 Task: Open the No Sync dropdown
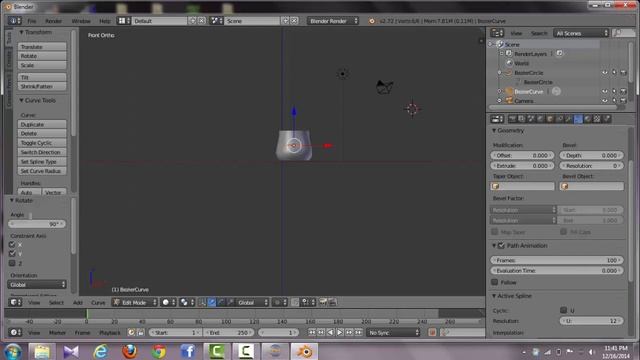(393, 333)
